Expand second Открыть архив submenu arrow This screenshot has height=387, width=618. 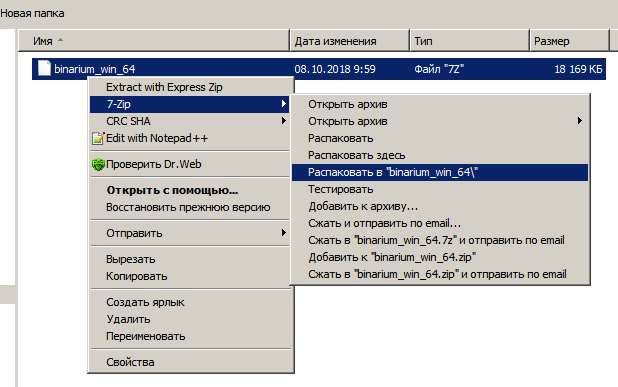579,121
